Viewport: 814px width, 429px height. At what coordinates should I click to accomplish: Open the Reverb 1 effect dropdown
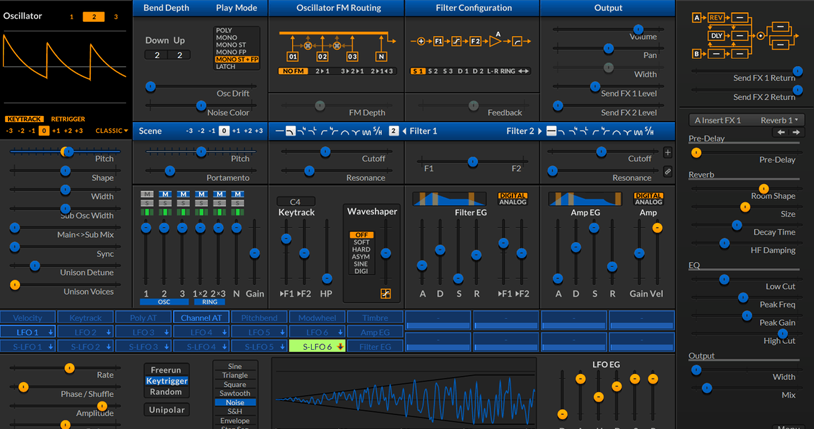tap(780, 120)
